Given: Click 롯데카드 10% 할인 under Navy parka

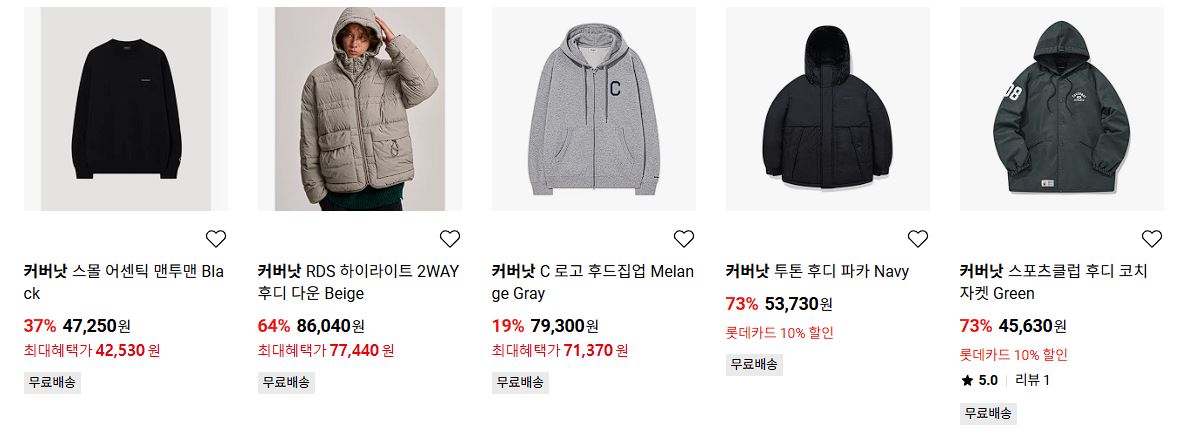Looking at the screenshot, I should pyautogui.click(x=779, y=332).
